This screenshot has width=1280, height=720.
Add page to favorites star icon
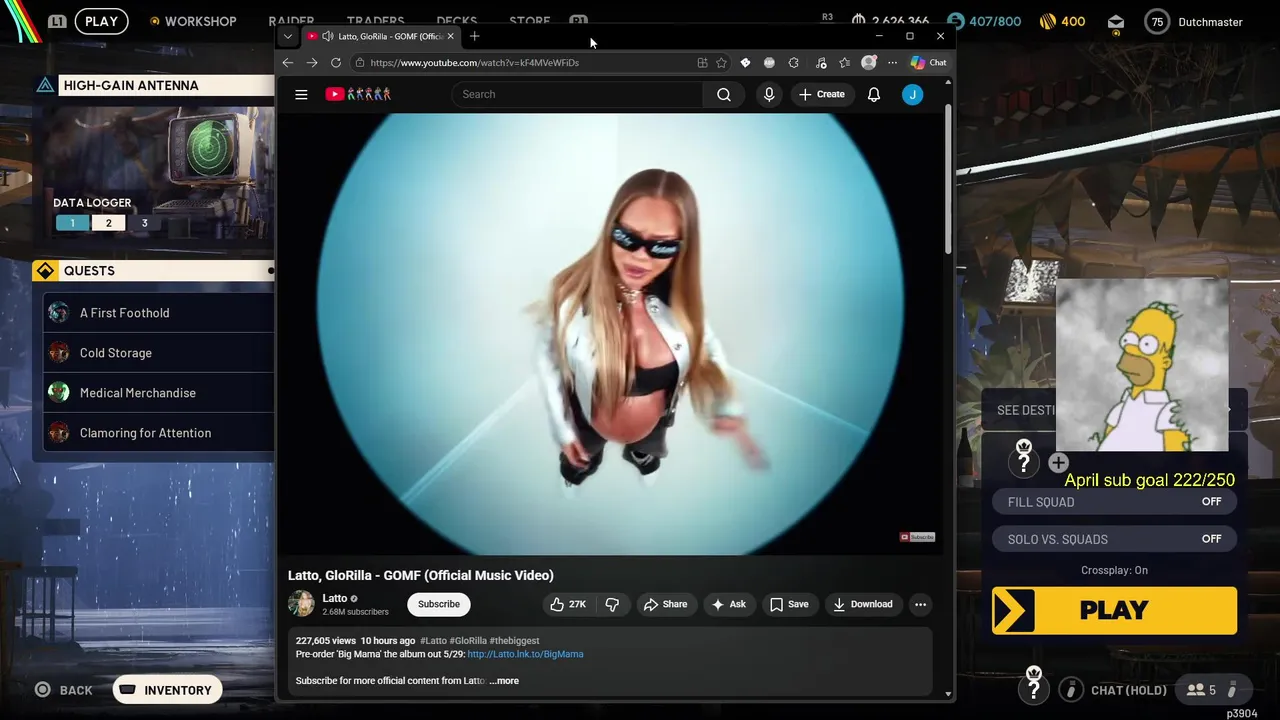(721, 62)
